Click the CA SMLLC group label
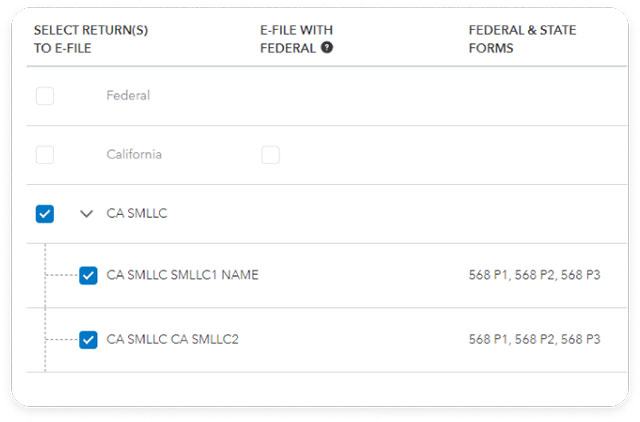This screenshot has width=640, height=422. coord(137,213)
